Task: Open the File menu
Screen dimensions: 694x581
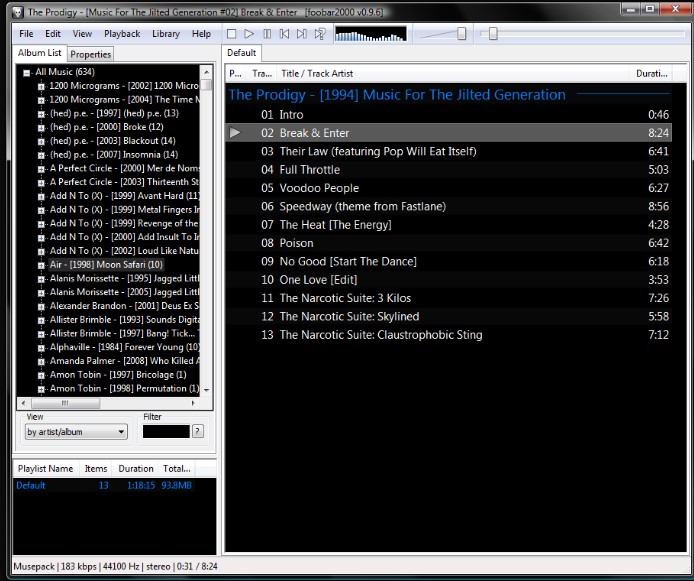Action: [26, 34]
